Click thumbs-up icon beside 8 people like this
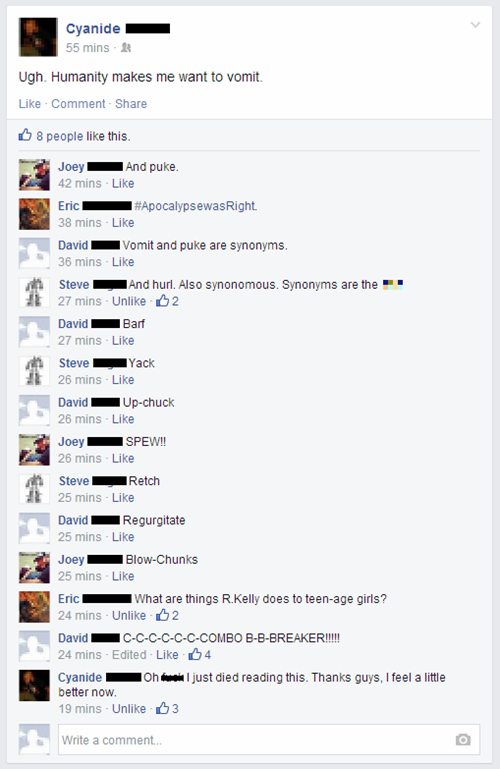Screen dimensions: 500x769 [x=25, y=135]
